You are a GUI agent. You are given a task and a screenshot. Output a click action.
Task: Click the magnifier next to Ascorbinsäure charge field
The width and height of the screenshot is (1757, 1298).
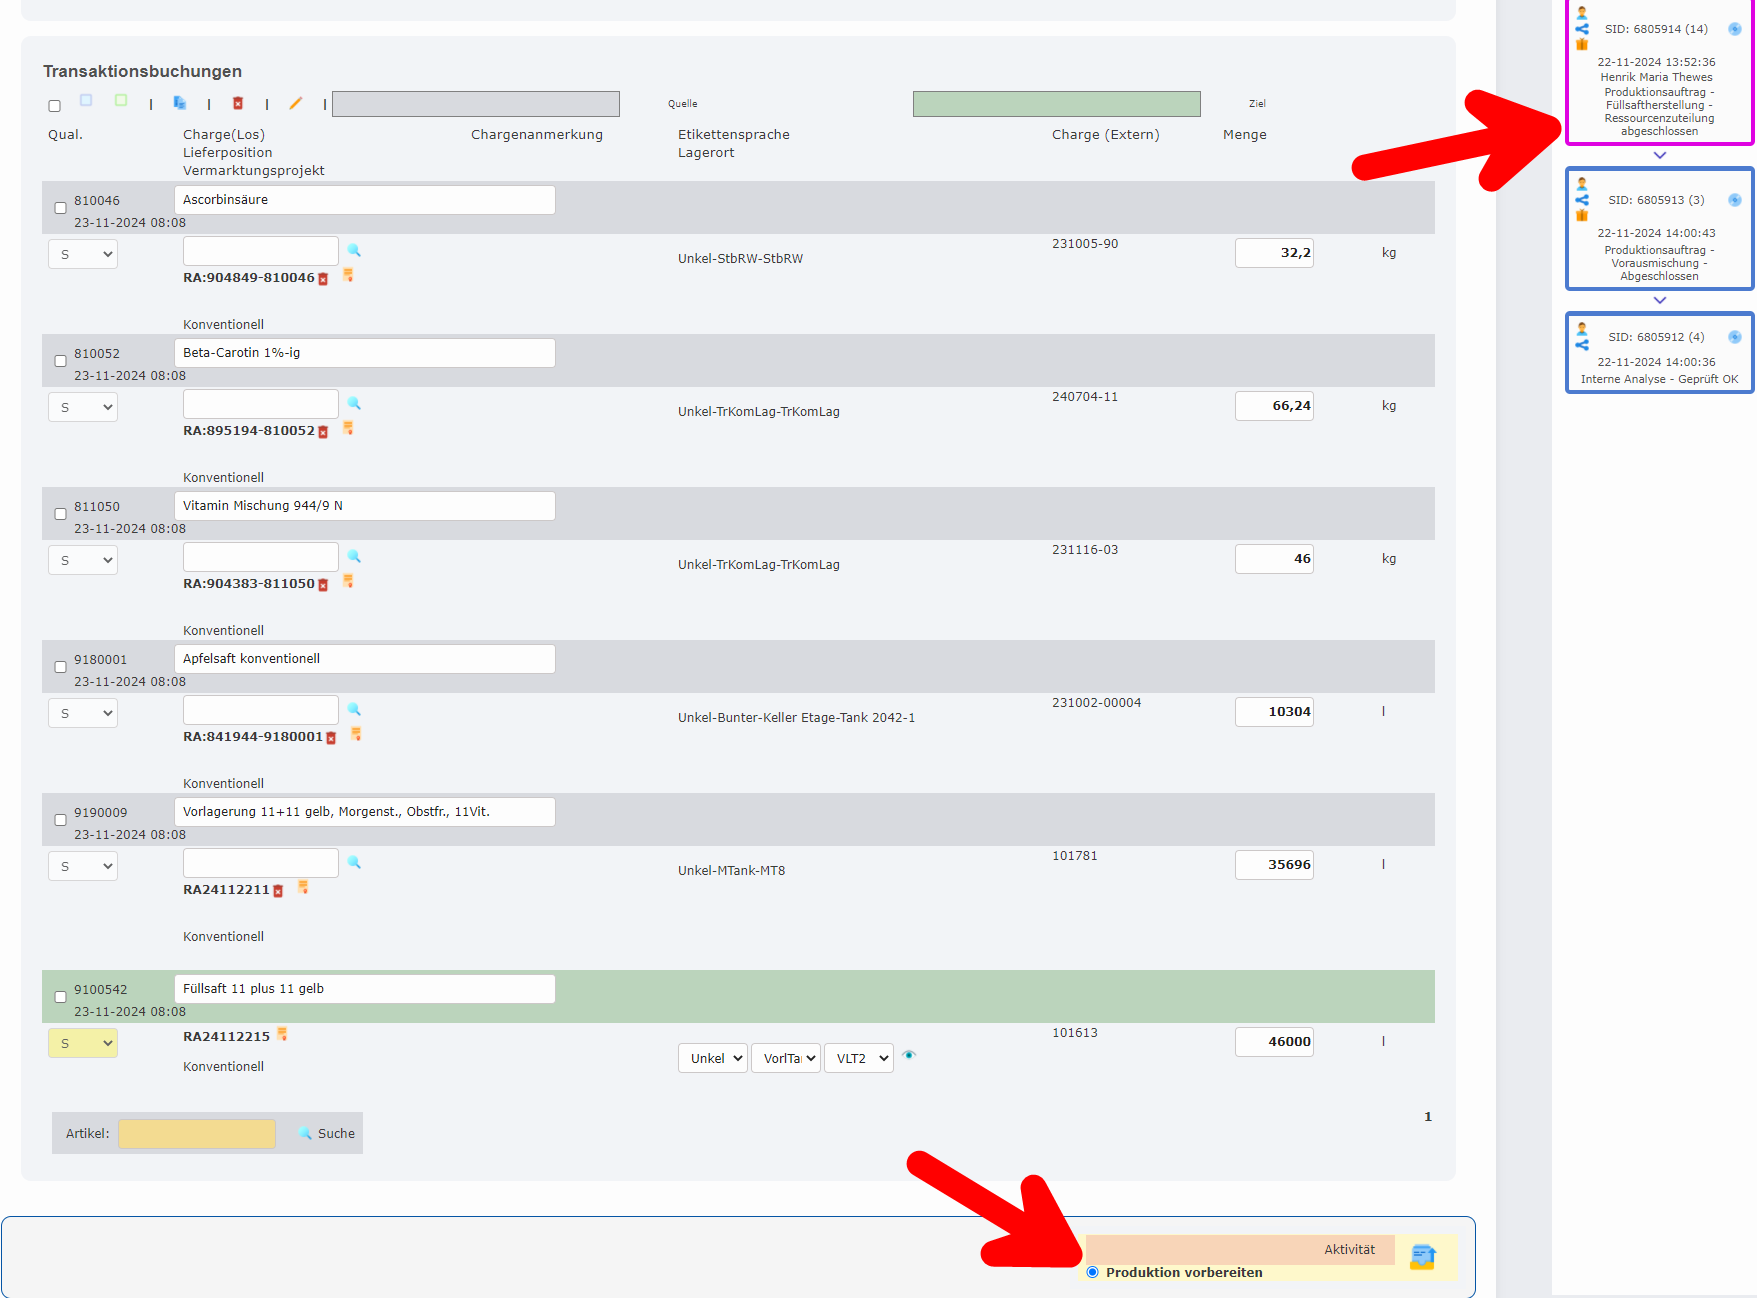tap(354, 250)
